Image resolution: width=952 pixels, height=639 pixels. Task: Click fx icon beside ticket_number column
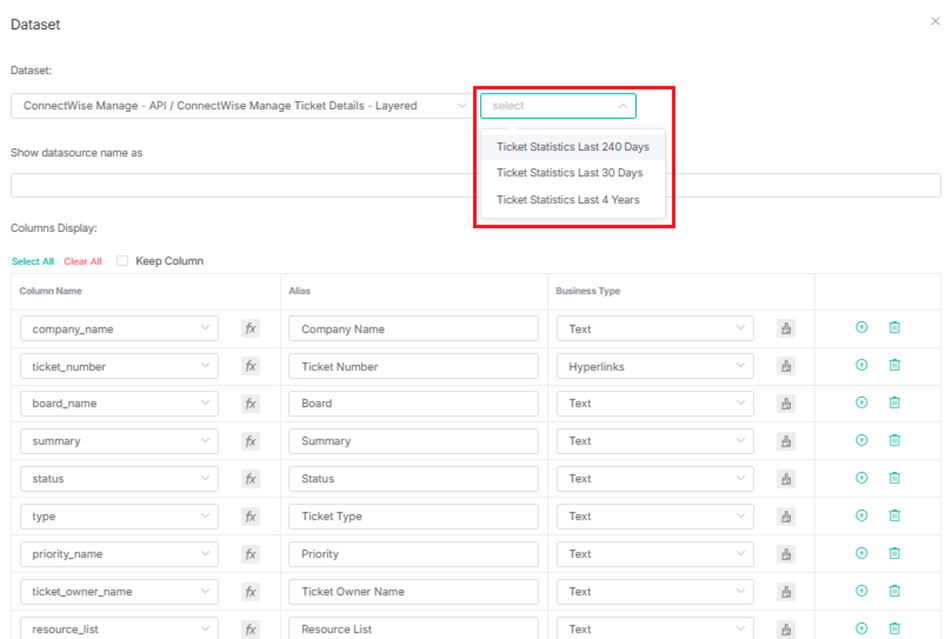pyautogui.click(x=250, y=366)
